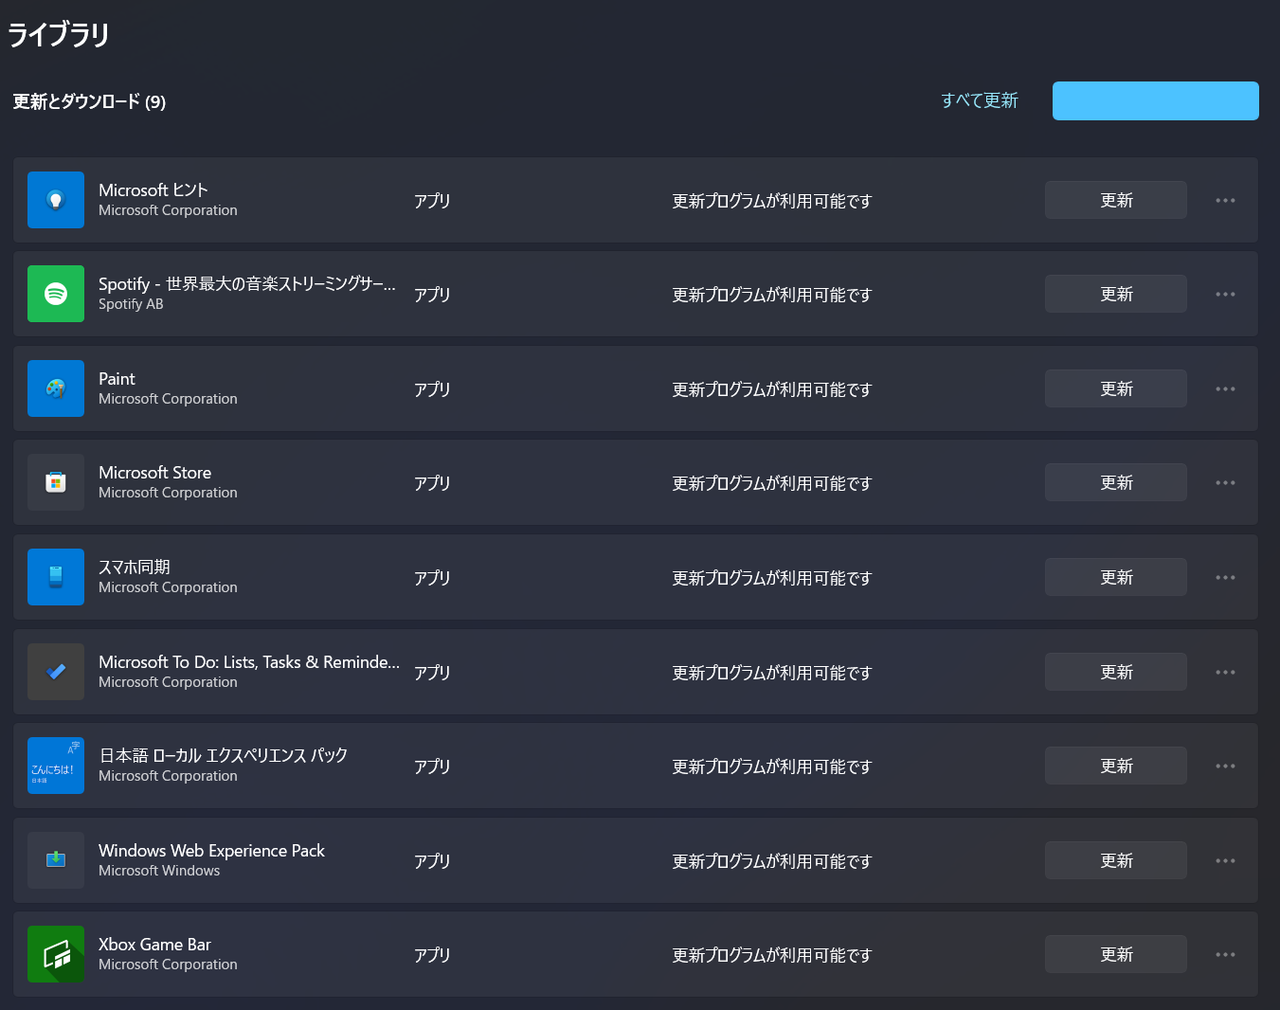Update the Microsoft ヒント app
1280x1010 pixels.
pos(1116,200)
